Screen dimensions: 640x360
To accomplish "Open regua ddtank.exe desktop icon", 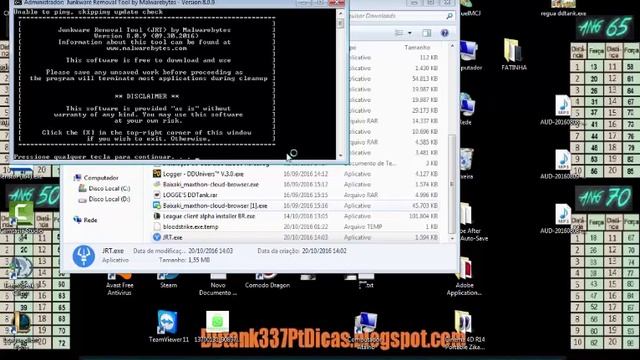I will click(563, 9).
